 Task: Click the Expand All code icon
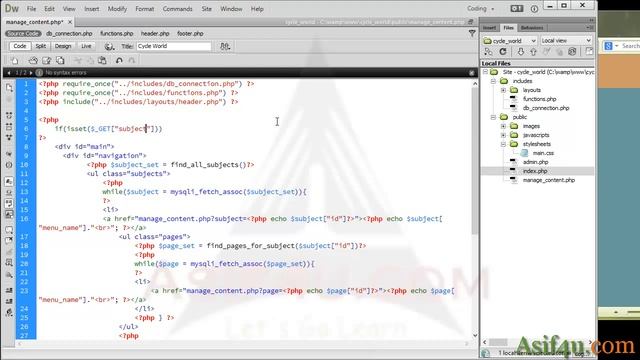9,138
